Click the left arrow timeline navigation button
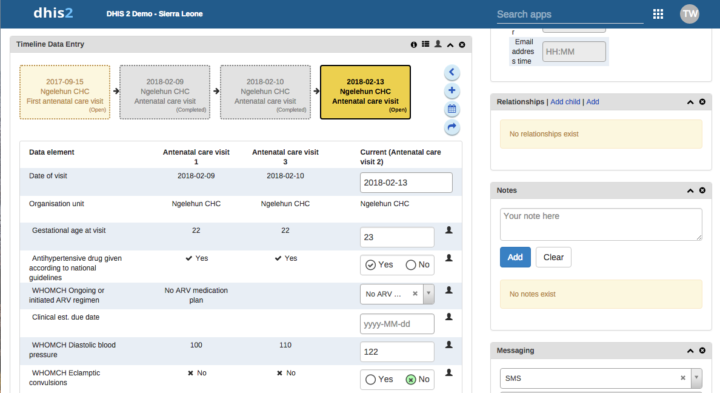The height and width of the screenshot is (393, 720). 452,72
